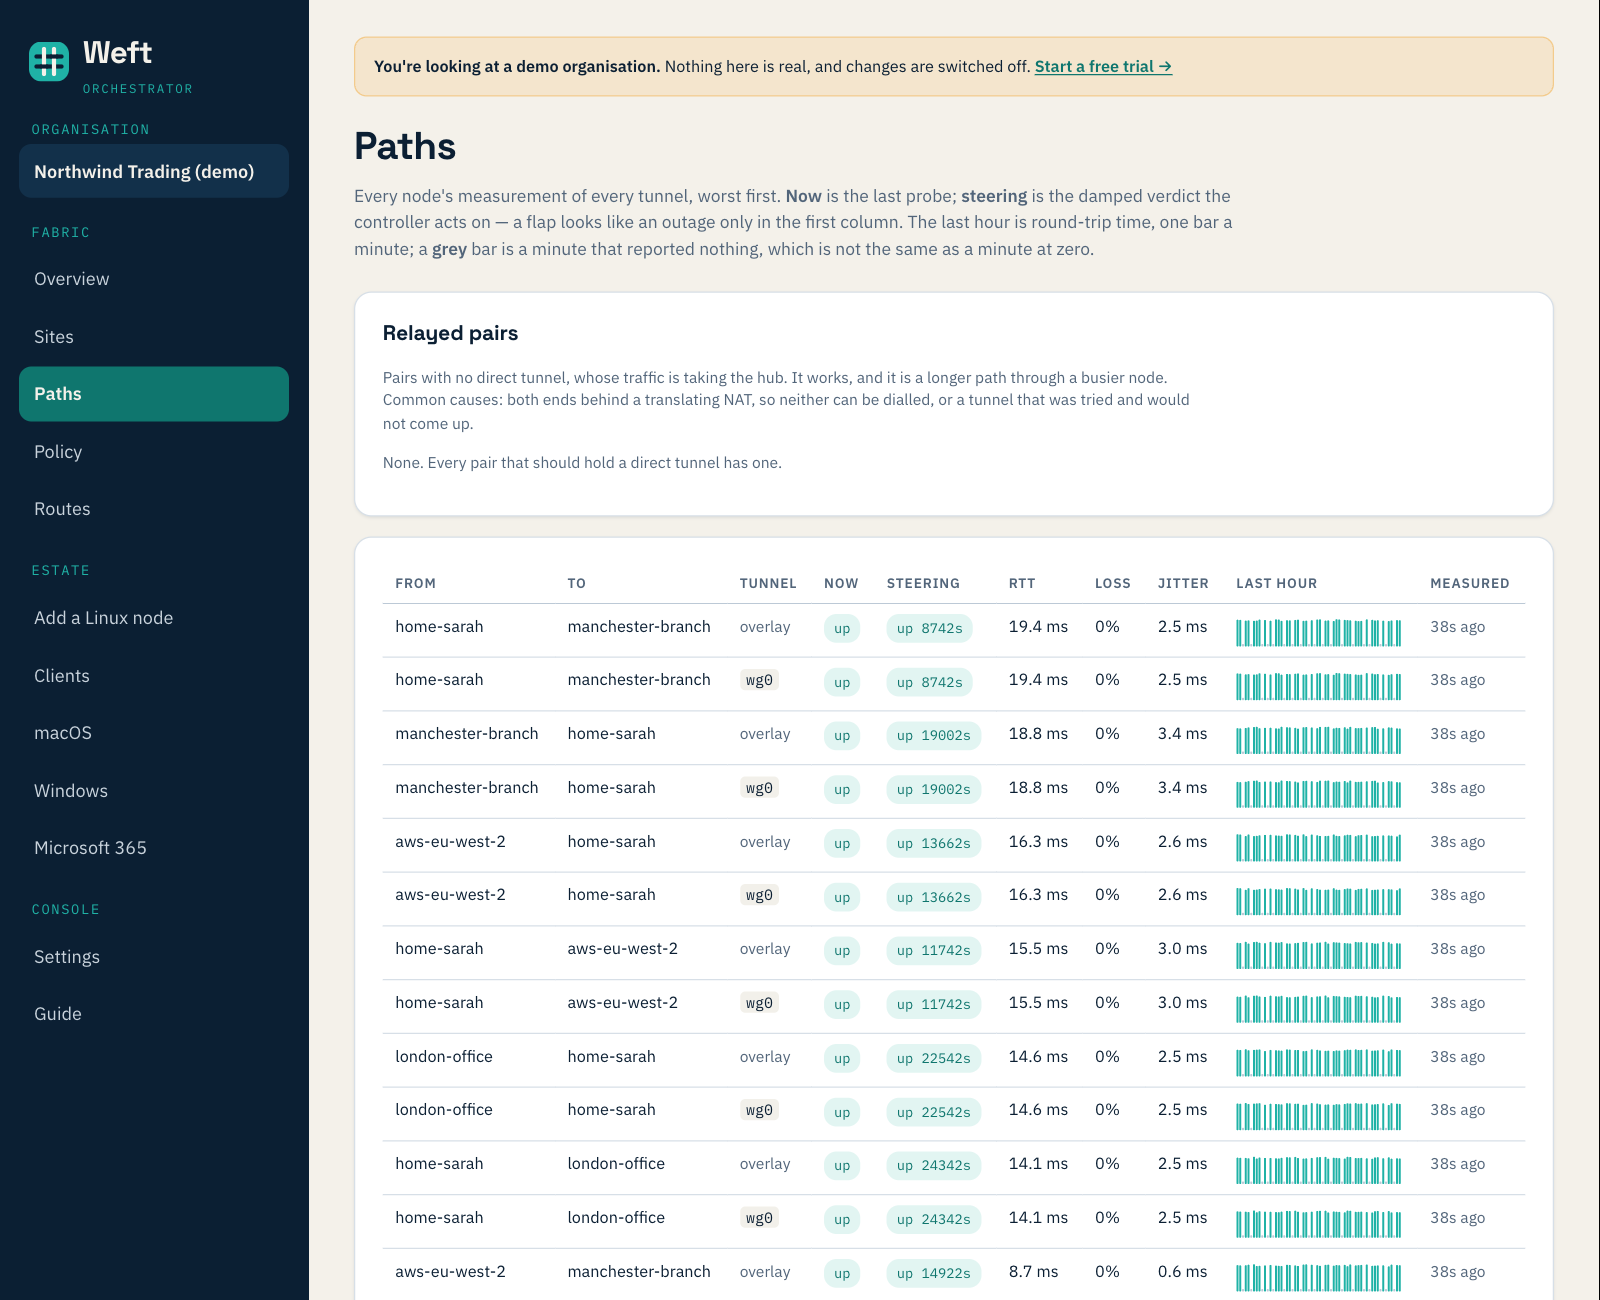Viewport: 1600px width, 1300px height.
Task: Click the 'up 24342s' steering badge on the wg0 row
Action: (934, 1219)
